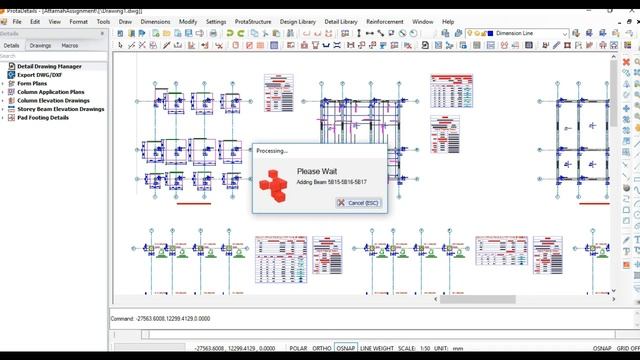Click the yellow striped icon at toolbar end

coord(628,45)
